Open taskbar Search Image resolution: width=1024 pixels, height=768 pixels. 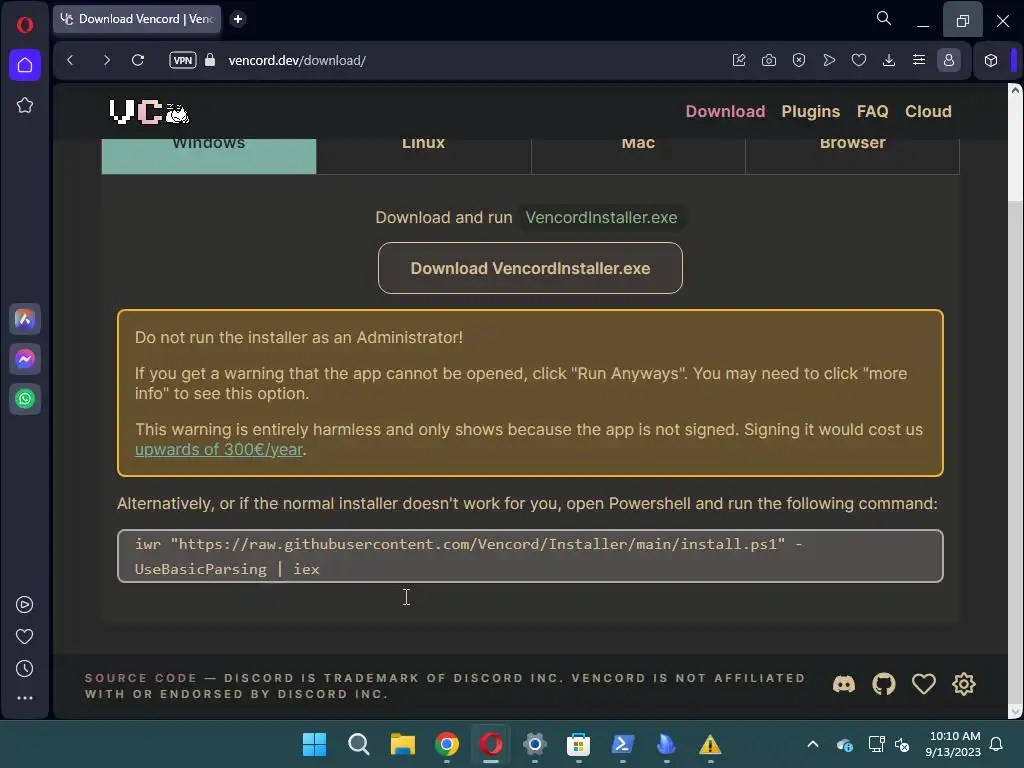[359, 744]
